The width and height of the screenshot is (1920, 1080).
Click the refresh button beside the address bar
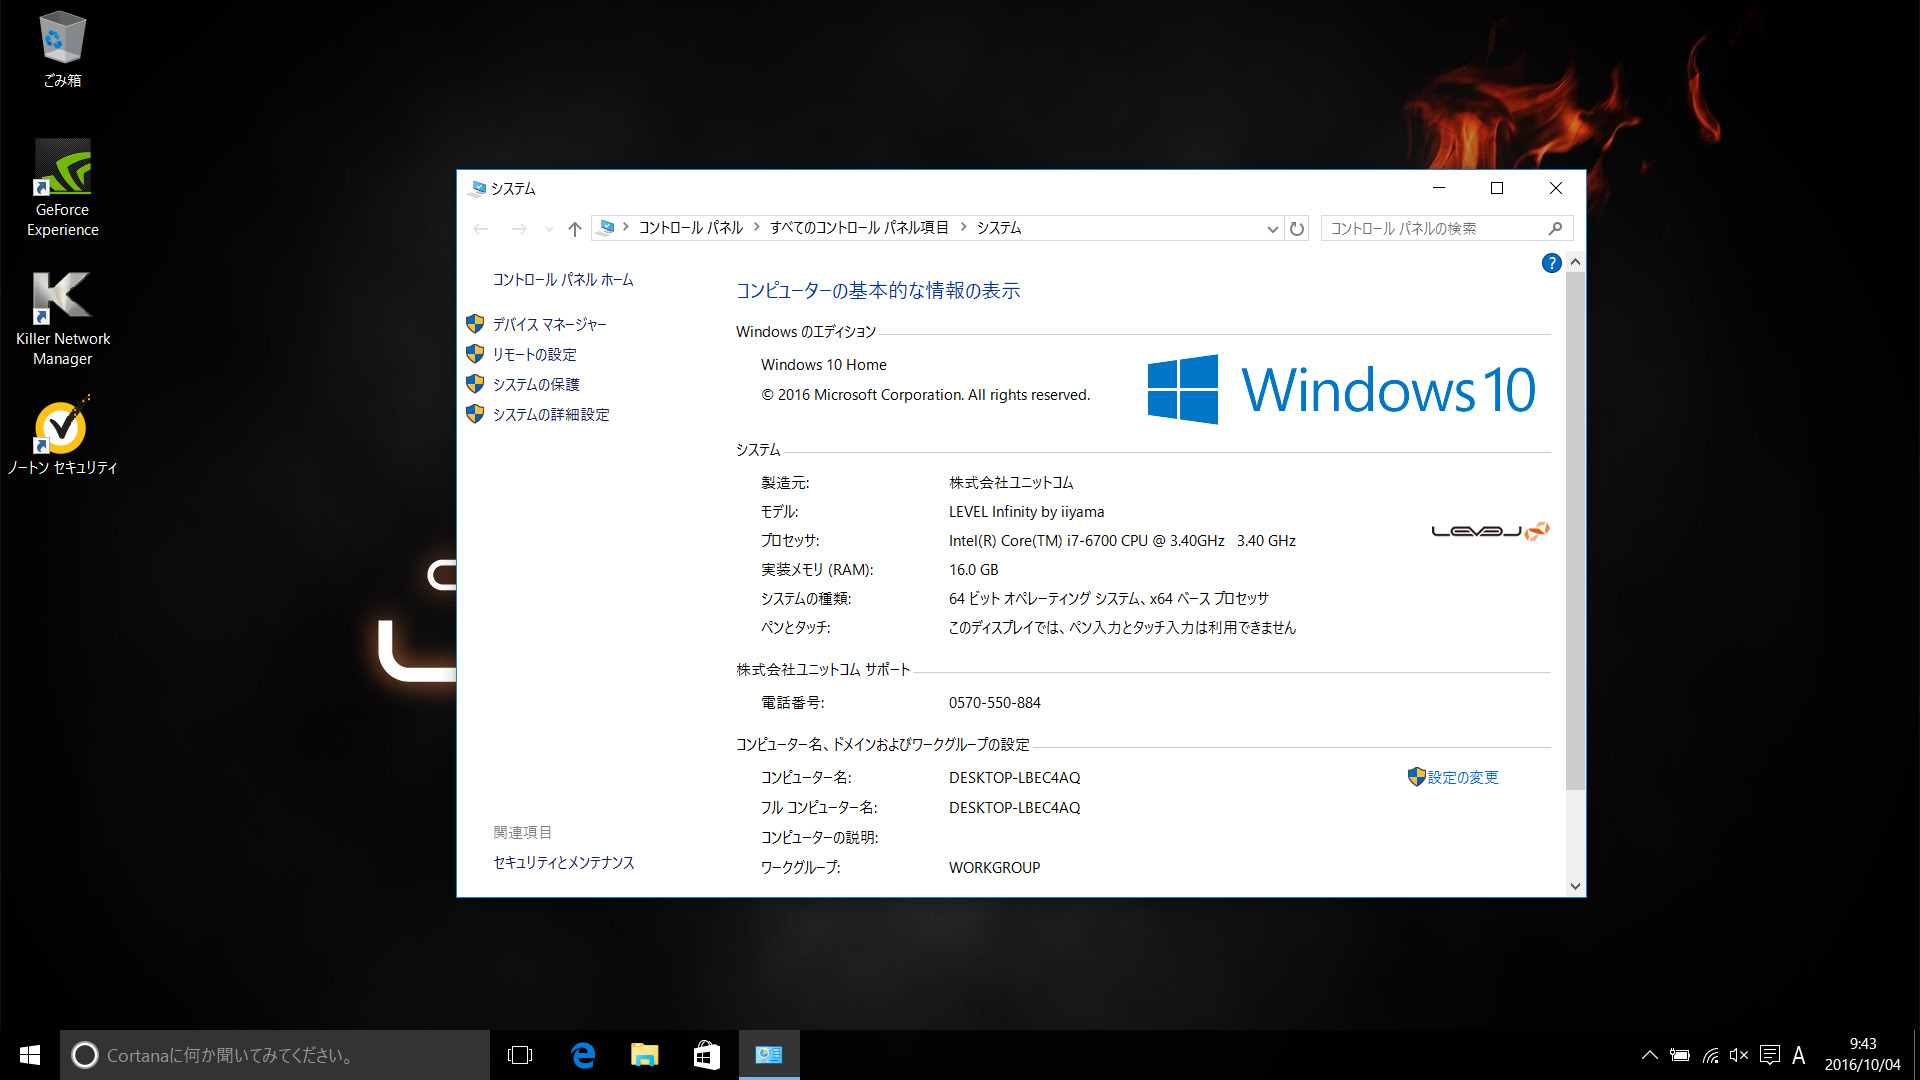tap(1297, 229)
